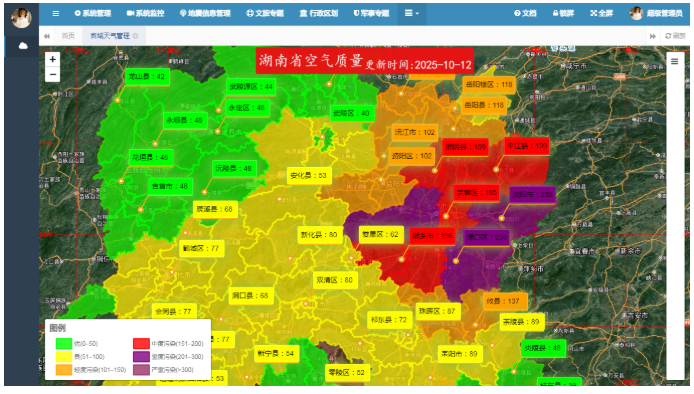The height and width of the screenshot is (394, 694).
Task: Click the 平江县 : 199 label
Action: tap(527, 146)
